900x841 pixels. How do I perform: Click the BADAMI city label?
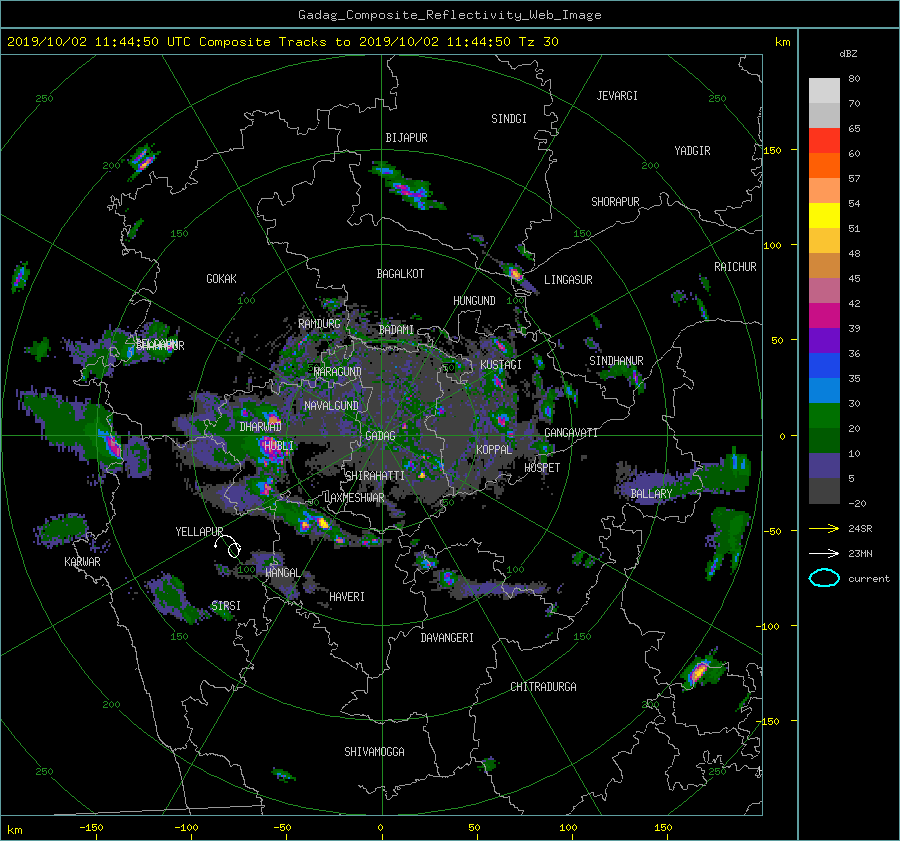pyautogui.click(x=396, y=330)
